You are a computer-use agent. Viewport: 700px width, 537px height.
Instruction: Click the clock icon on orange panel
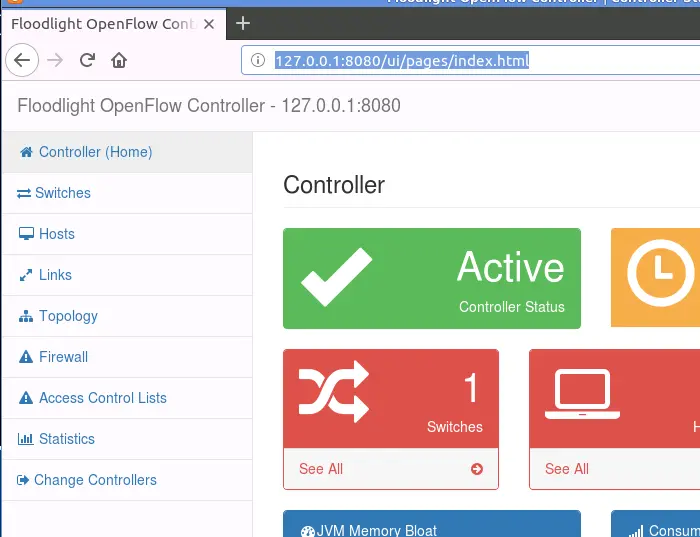click(661, 273)
